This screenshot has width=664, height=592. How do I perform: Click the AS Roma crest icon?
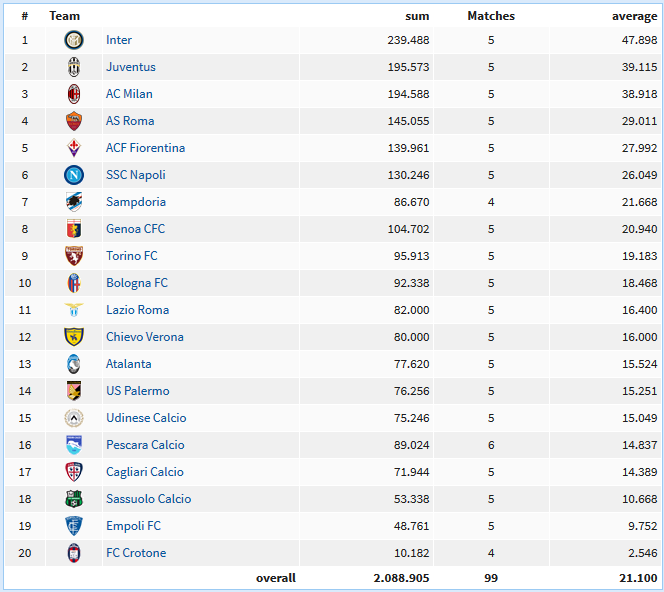(74, 121)
